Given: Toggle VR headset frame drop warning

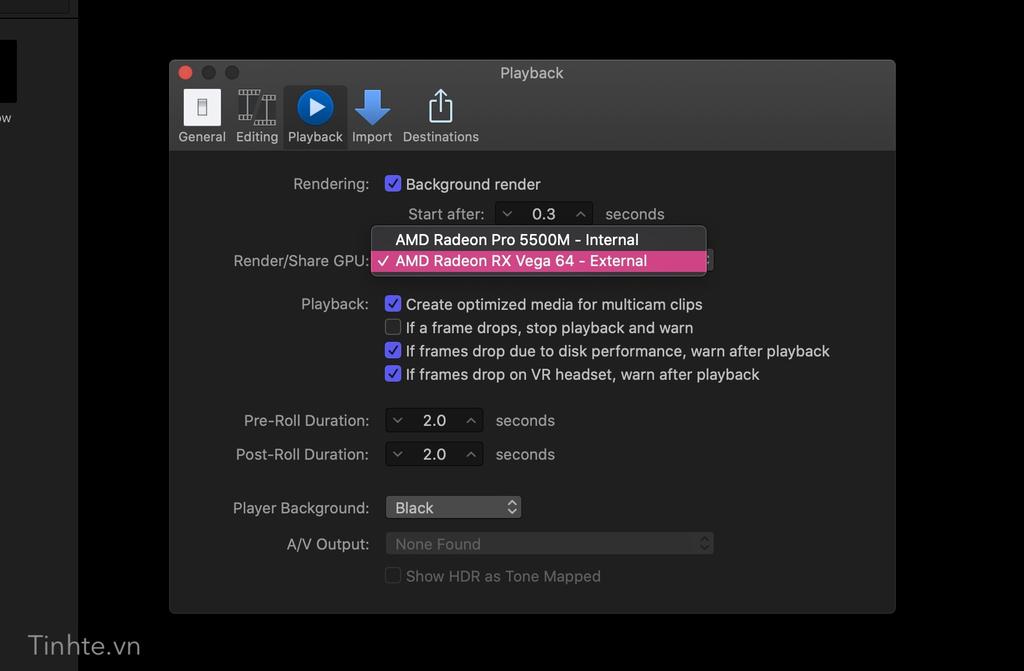Looking at the screenshot, I should tap(392, 374).
